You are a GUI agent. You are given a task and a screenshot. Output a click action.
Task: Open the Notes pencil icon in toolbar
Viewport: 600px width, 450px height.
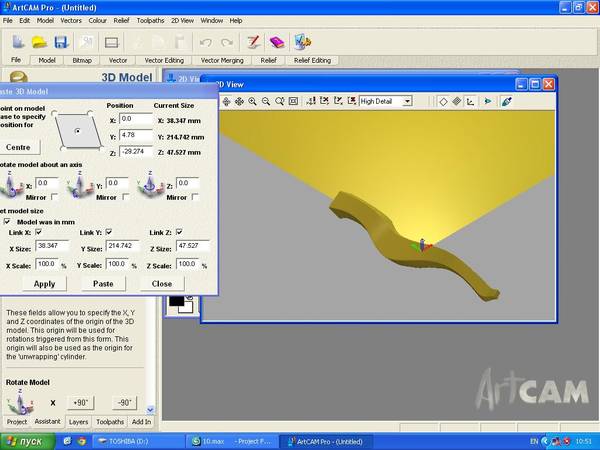coord(253,42)
